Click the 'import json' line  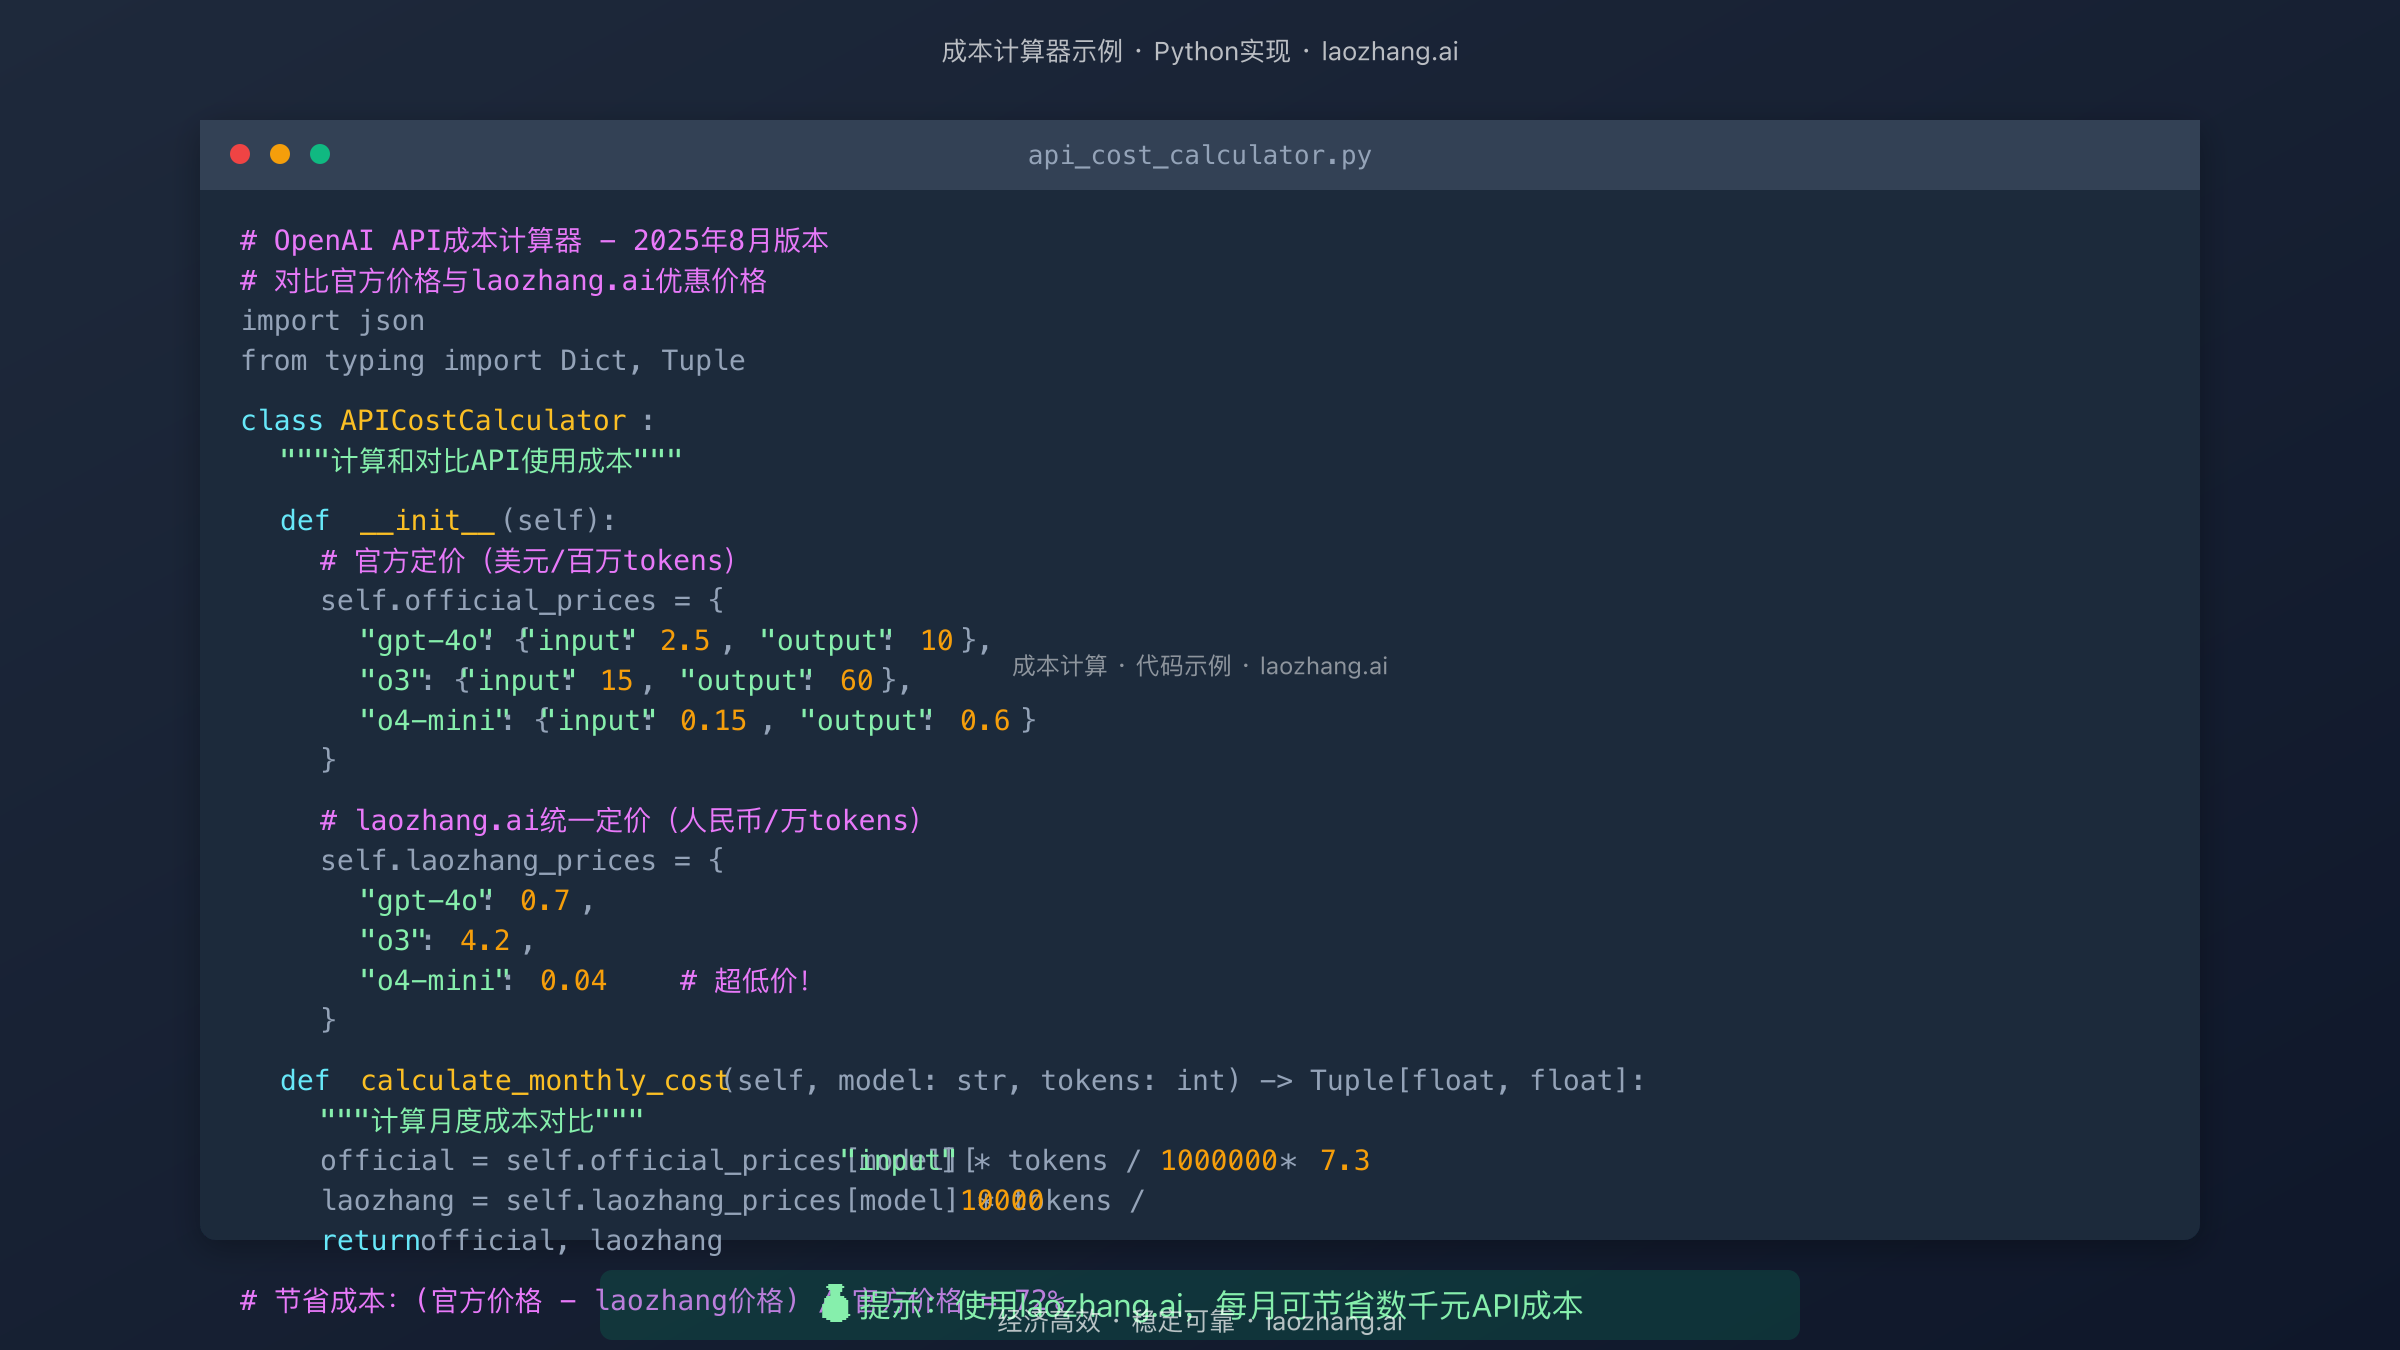pyautogui.click(x=333, y=320)
